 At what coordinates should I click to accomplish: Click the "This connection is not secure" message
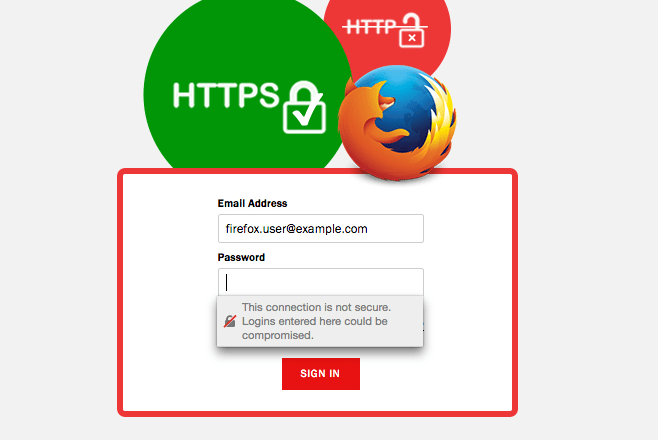316,307
